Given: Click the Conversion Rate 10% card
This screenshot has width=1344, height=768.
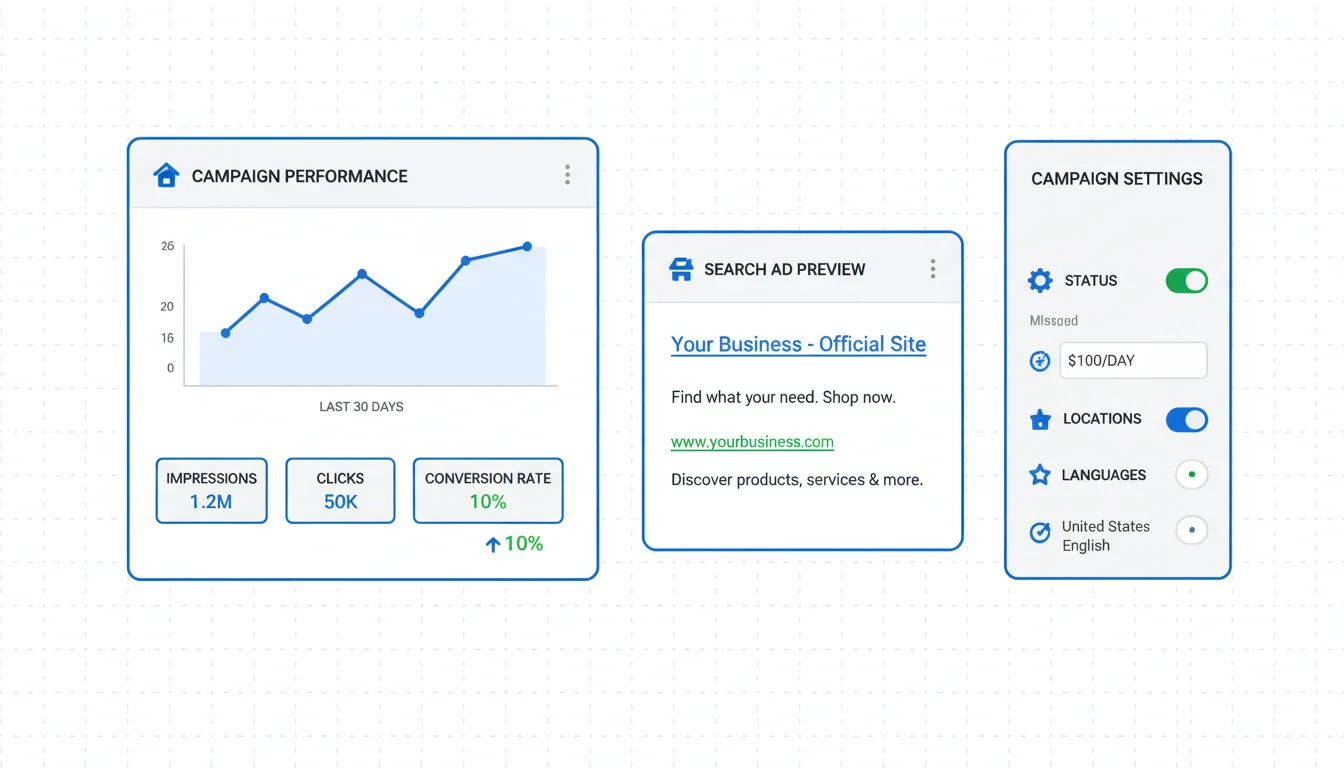Looking at the screenshot, I should click(x=488, y=490).
